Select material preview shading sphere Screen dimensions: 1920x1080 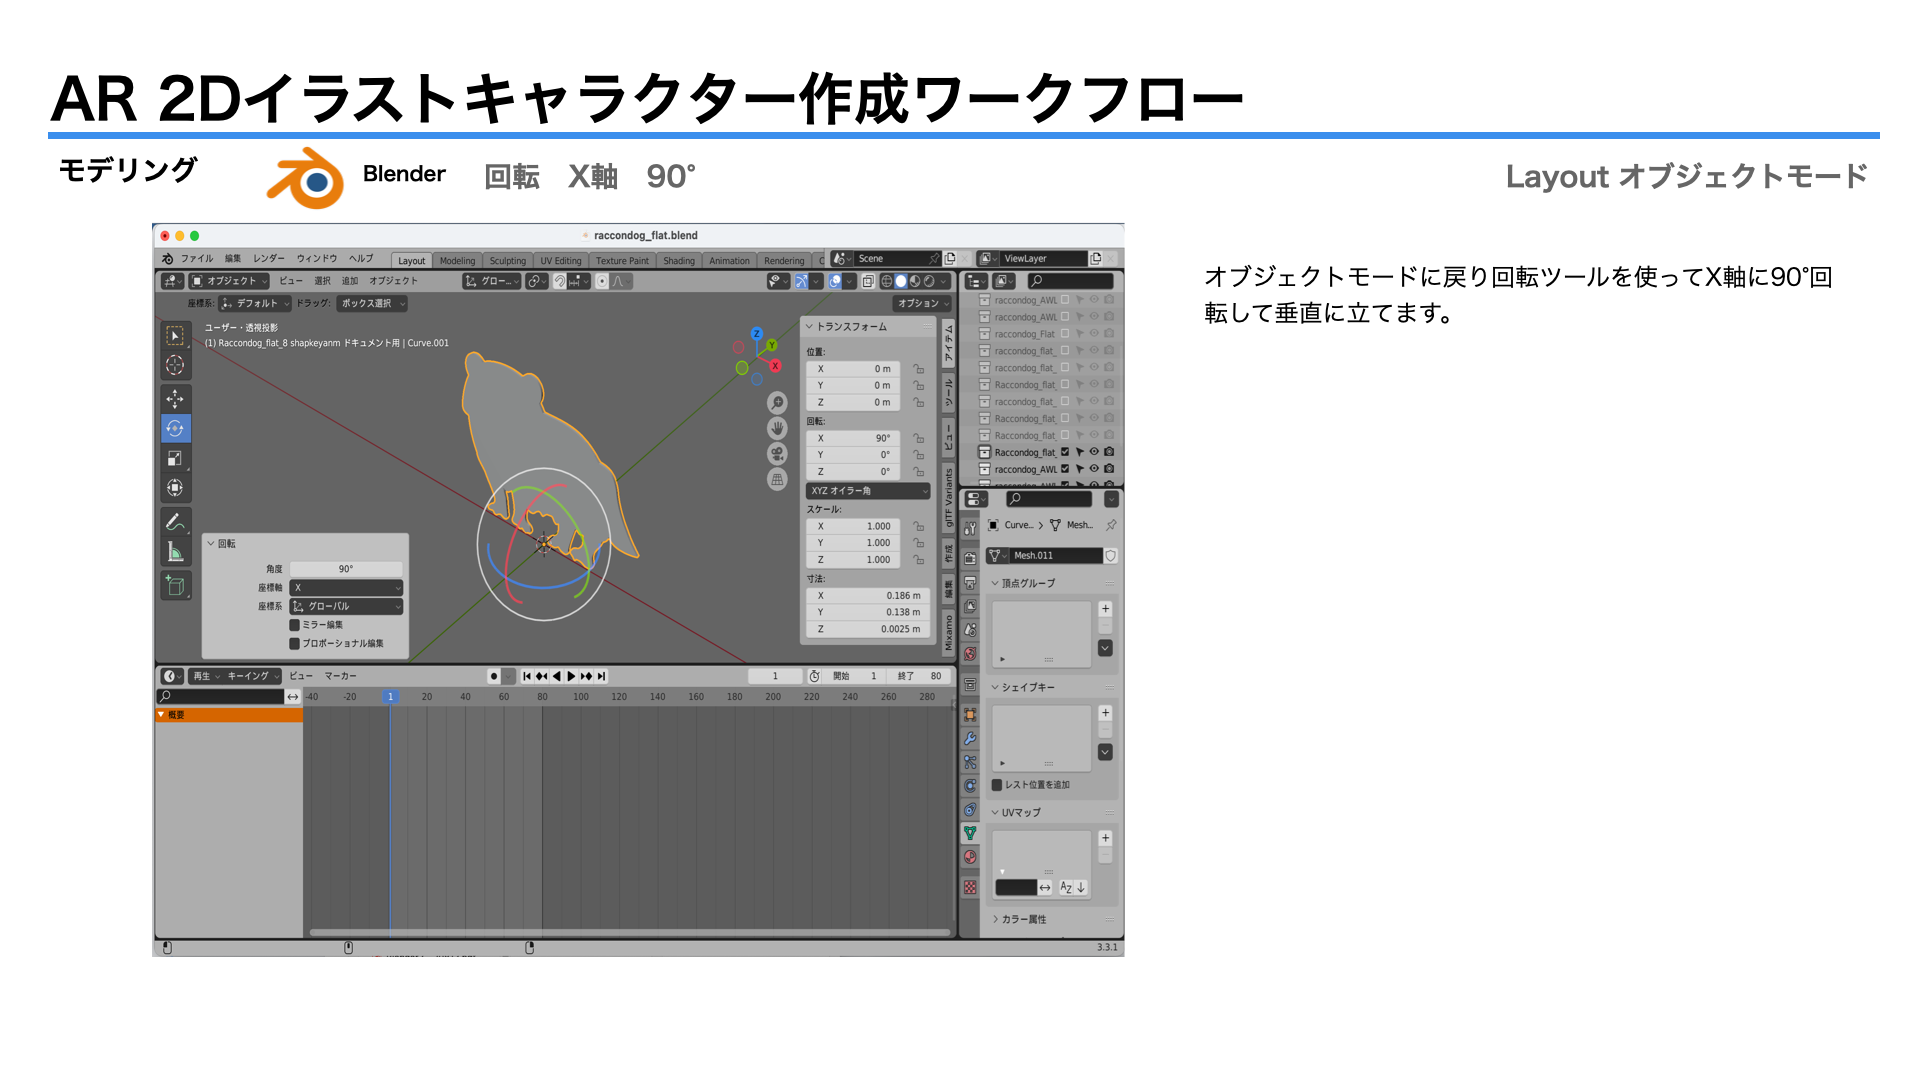pyautogui.click(x=914, y=282)
